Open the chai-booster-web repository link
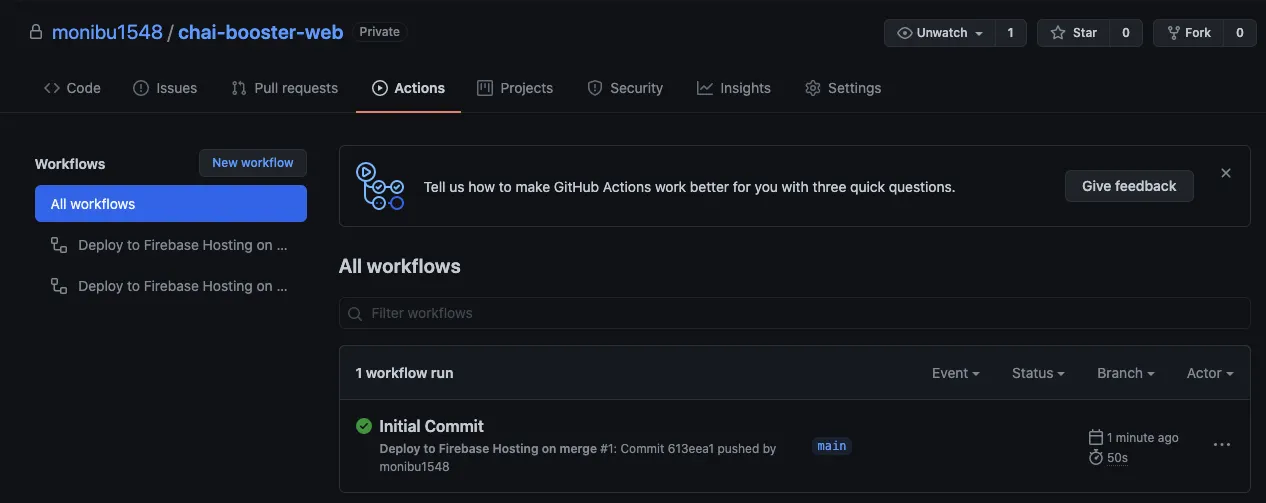This screenshot has width=1266, height=503. pyautogui.click(x=261, y=32)
